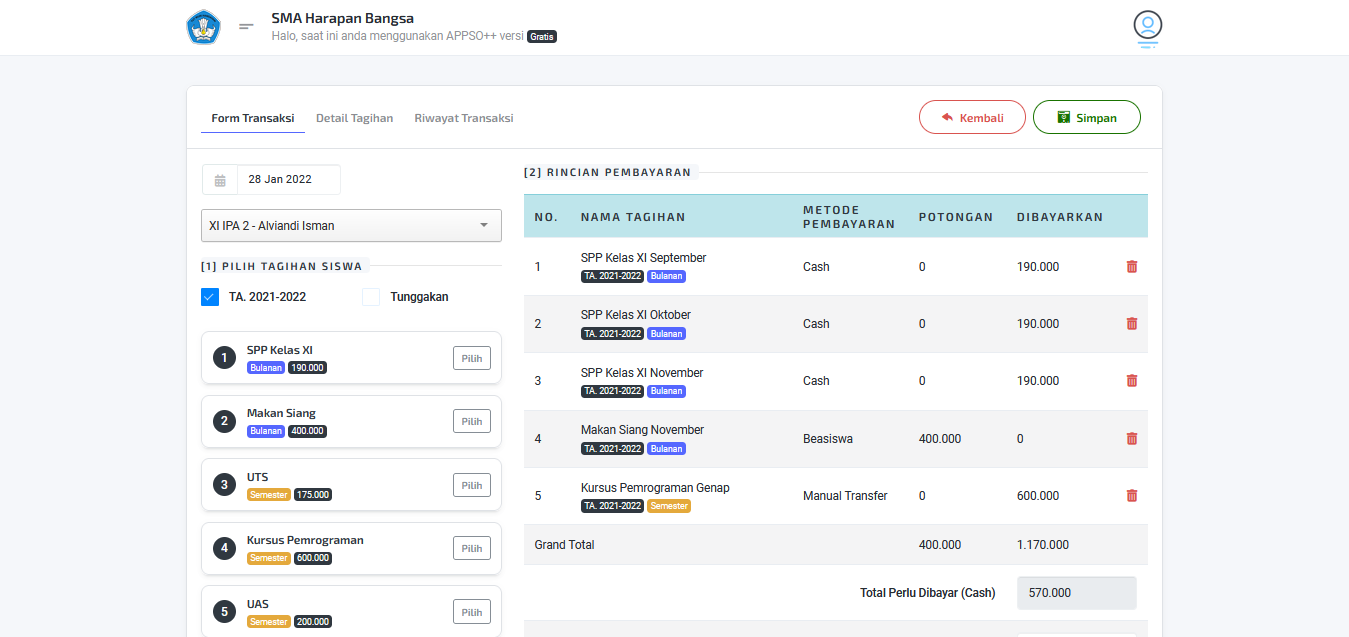1349x637 pixels.
Task: Delete SPP Kelas XI September row
Action: pyautogui.click(x=1132, y=267)
